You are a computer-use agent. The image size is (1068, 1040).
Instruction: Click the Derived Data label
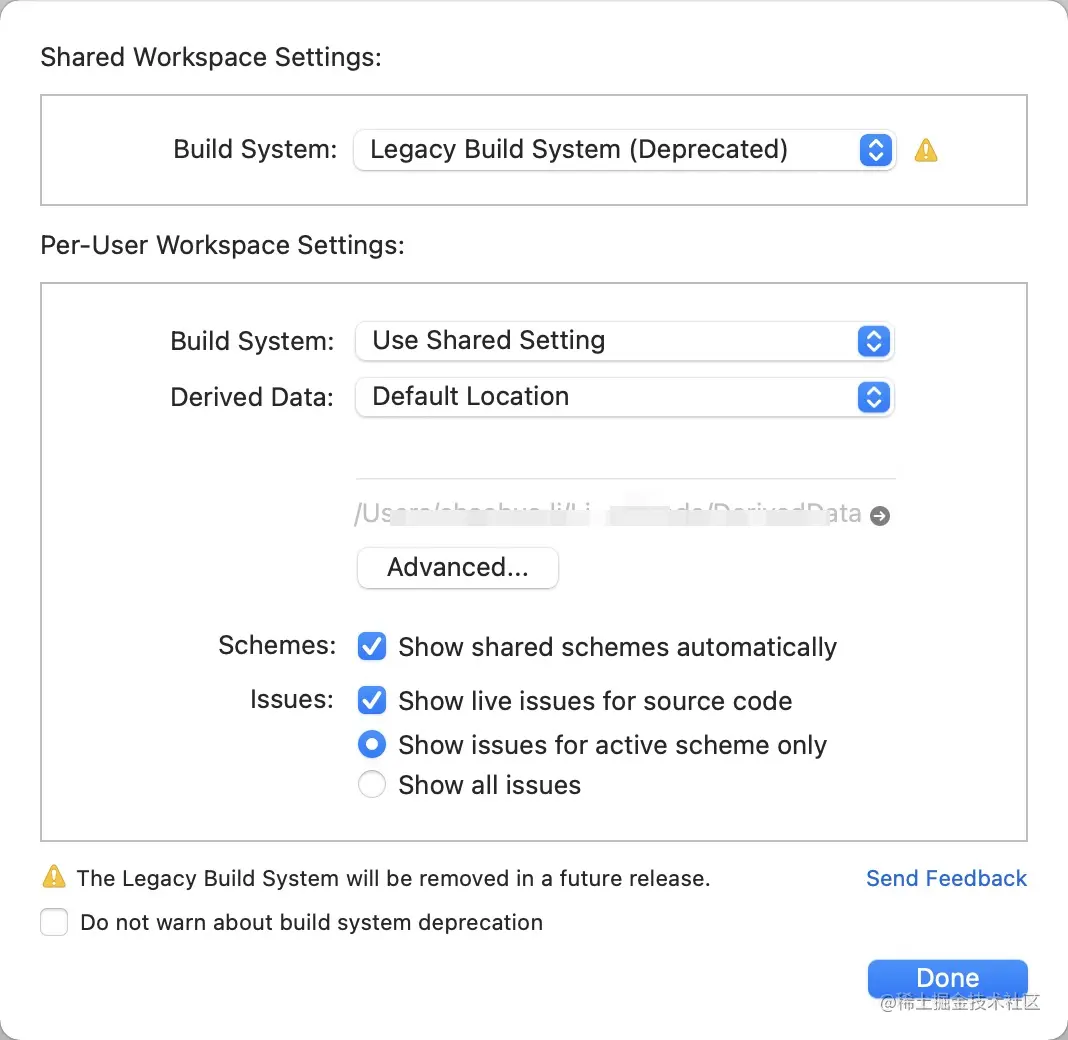pyautogui.click(x=252, y=397)
